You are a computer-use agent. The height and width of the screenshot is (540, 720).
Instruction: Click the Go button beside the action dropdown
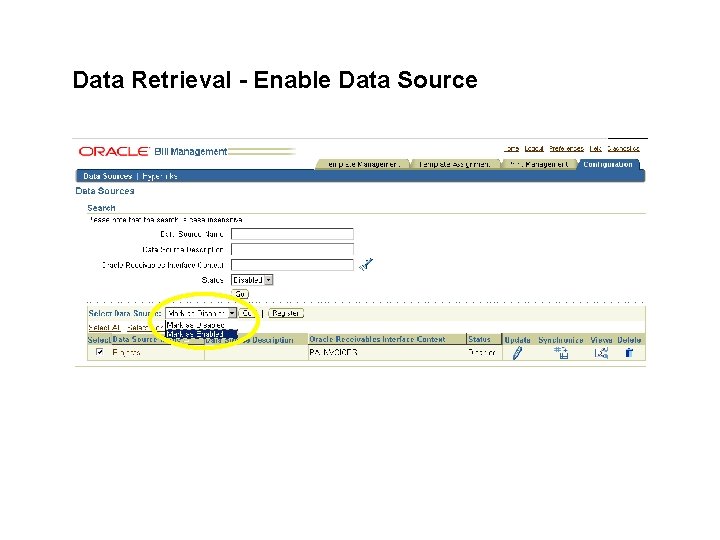click(248, 313)
